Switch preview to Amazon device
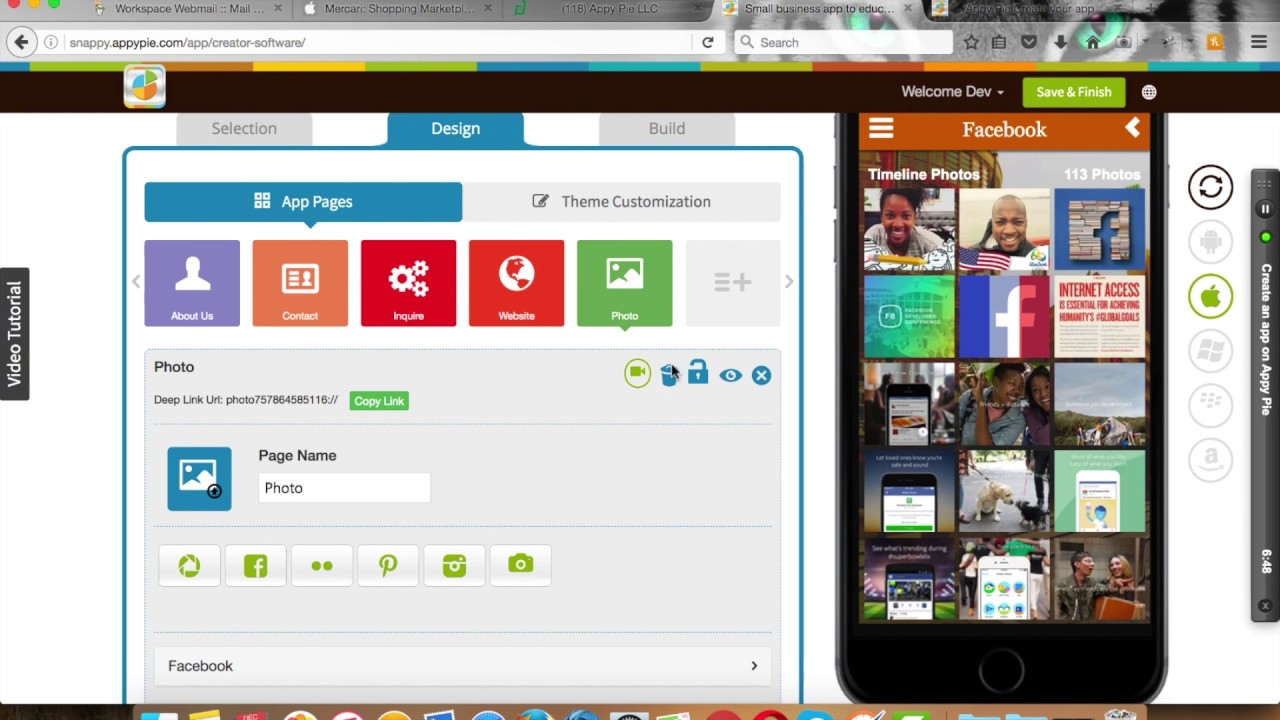The width and height of the screenshot is (1280, 720). (1210, 460)
